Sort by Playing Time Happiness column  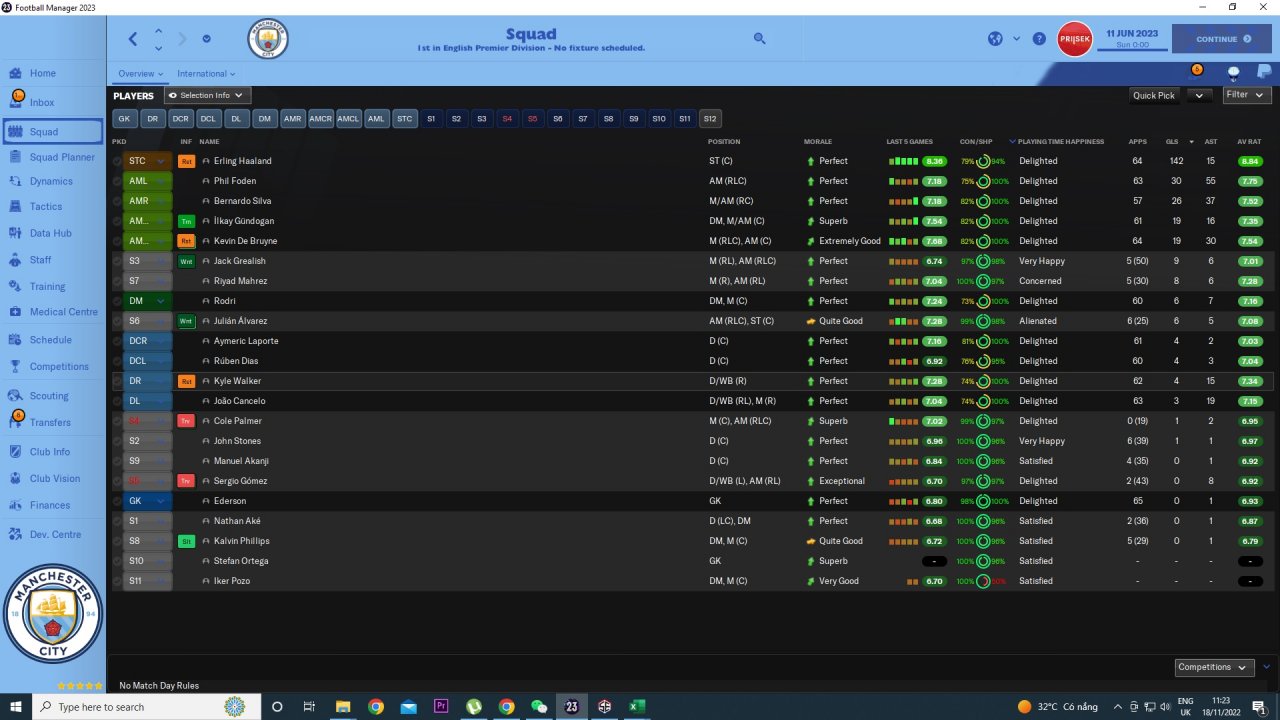(x=1060, y=142)
